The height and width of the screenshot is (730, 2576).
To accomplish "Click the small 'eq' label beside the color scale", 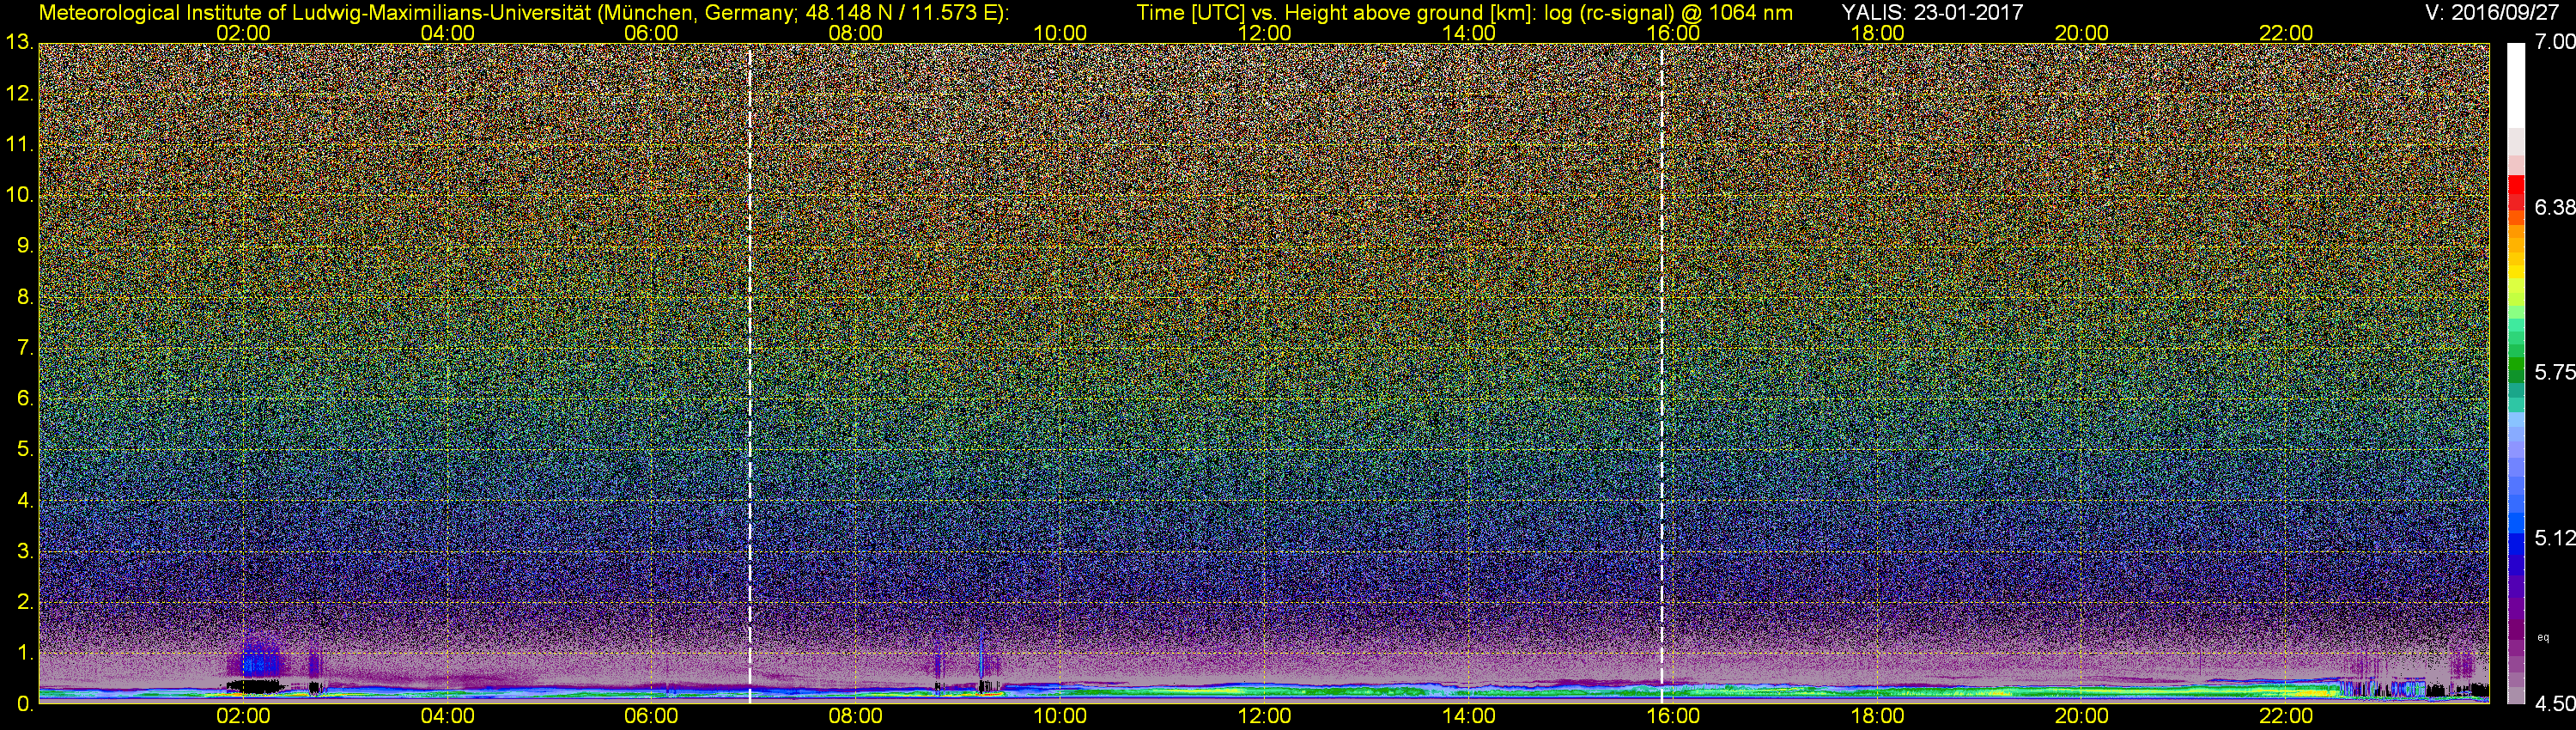I will pos(2543,637).
